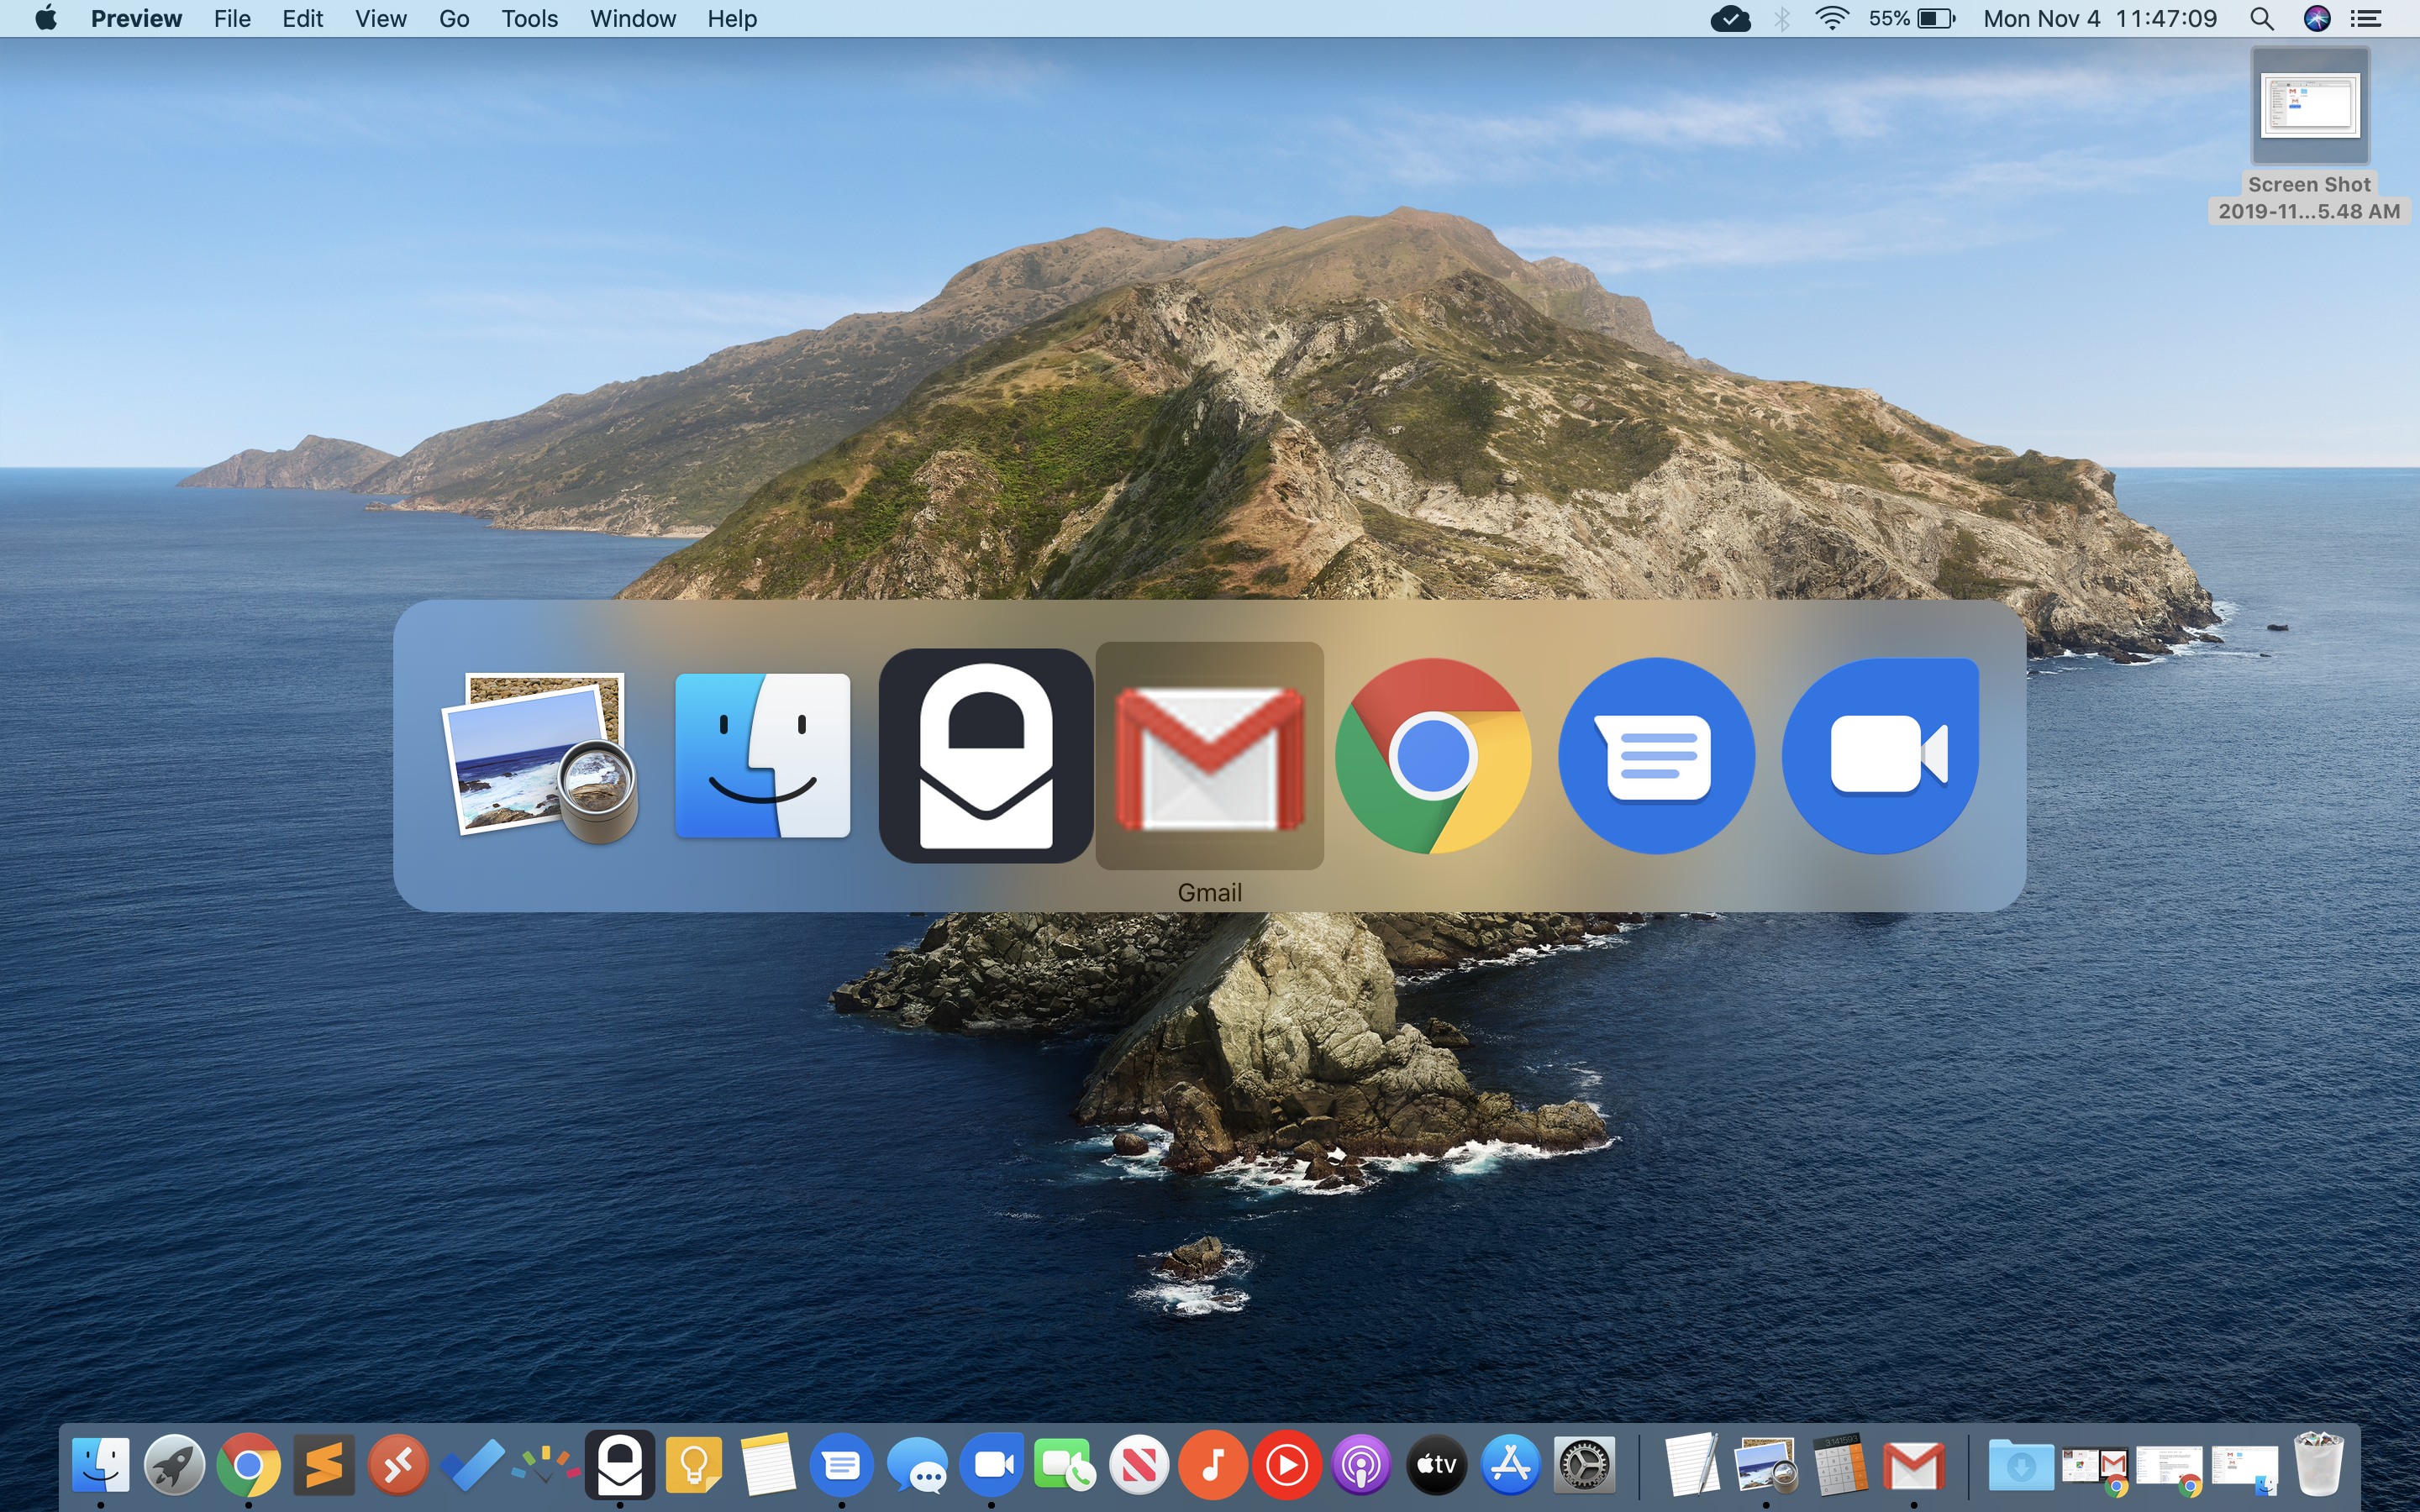Open Android Messages in the Dock
The width and height of the screenshot is (2420, 1512).
click(x=842, y=1466)
